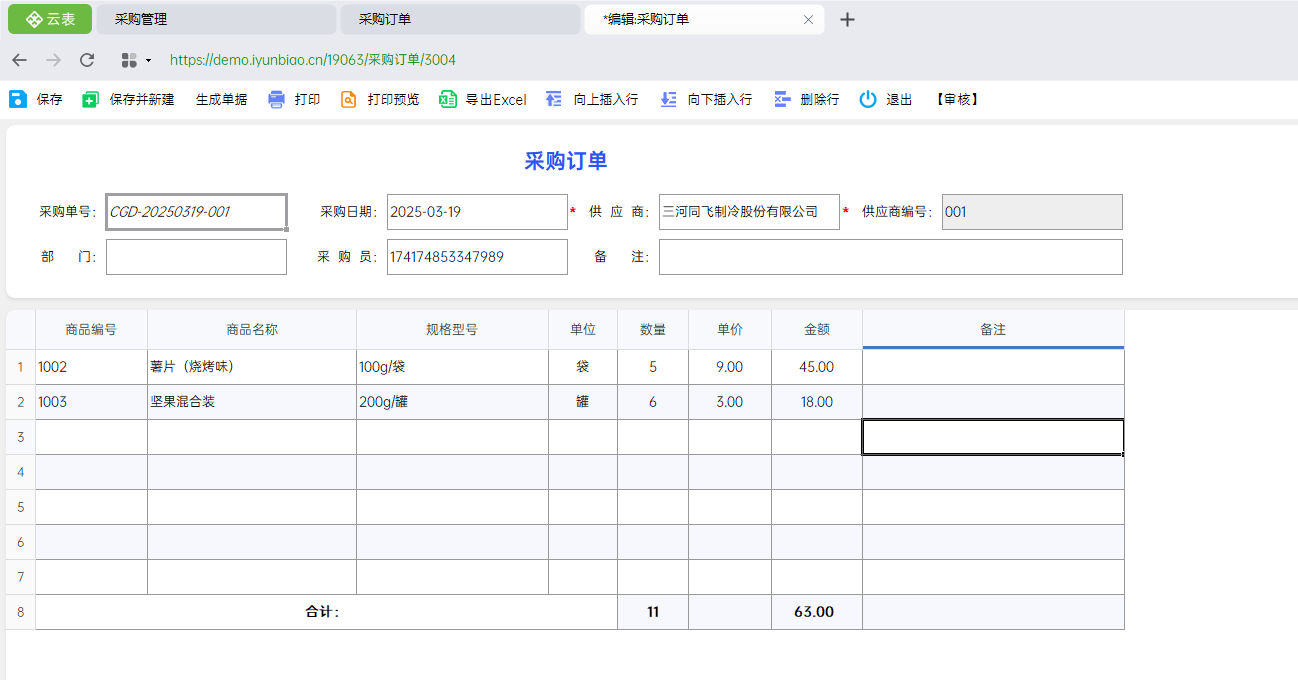
Task: Click total quantity cell 11
Action: [x=653, y=612]
